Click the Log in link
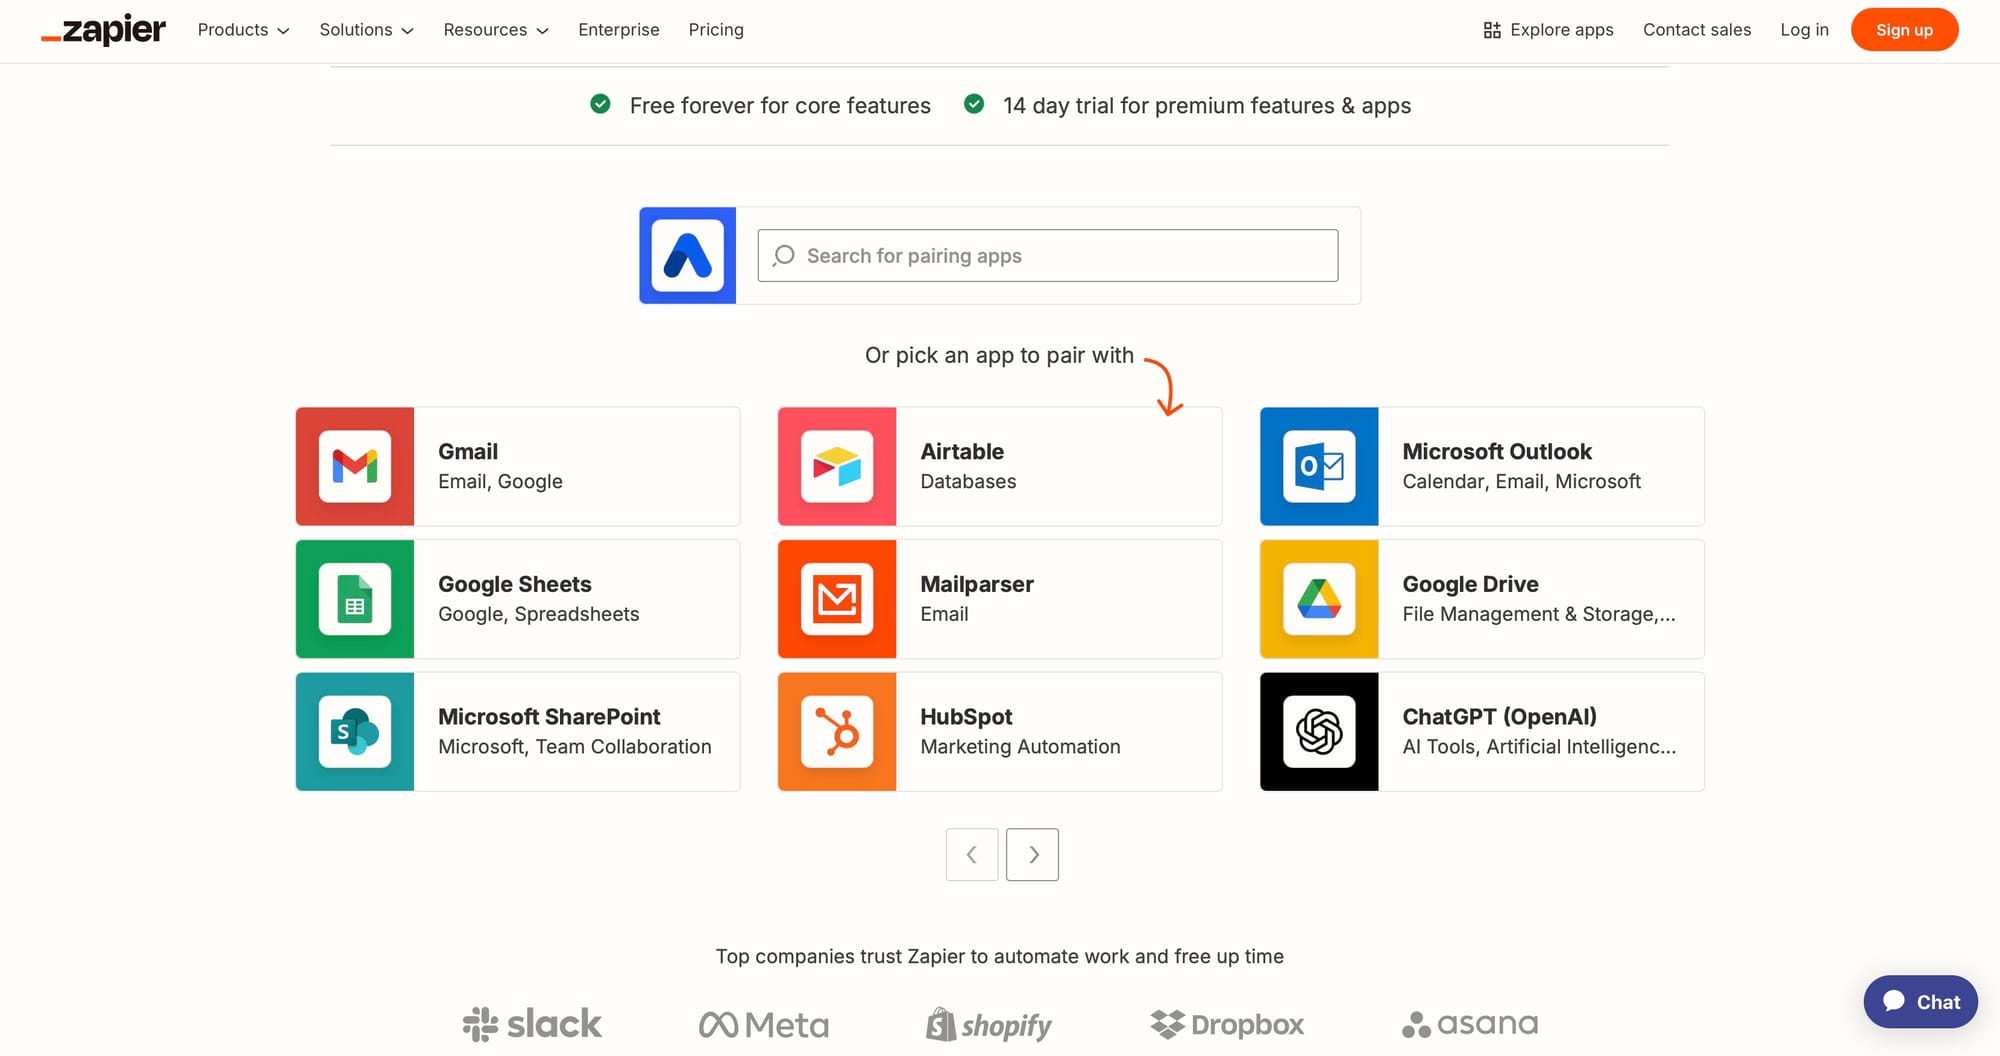 (1804, 30)
